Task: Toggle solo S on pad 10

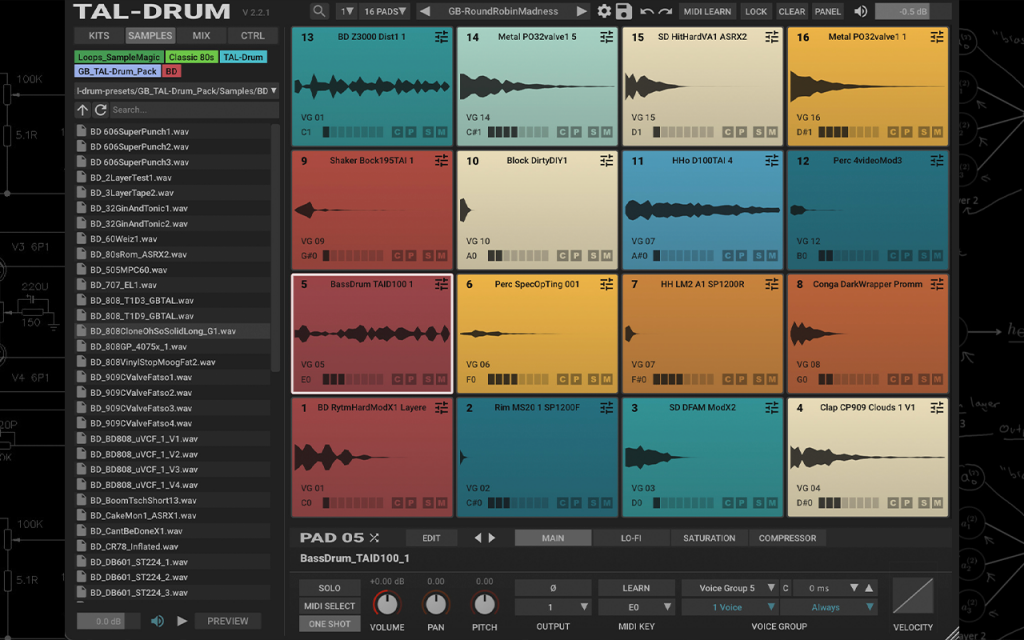Action: [x=593, y=255]
